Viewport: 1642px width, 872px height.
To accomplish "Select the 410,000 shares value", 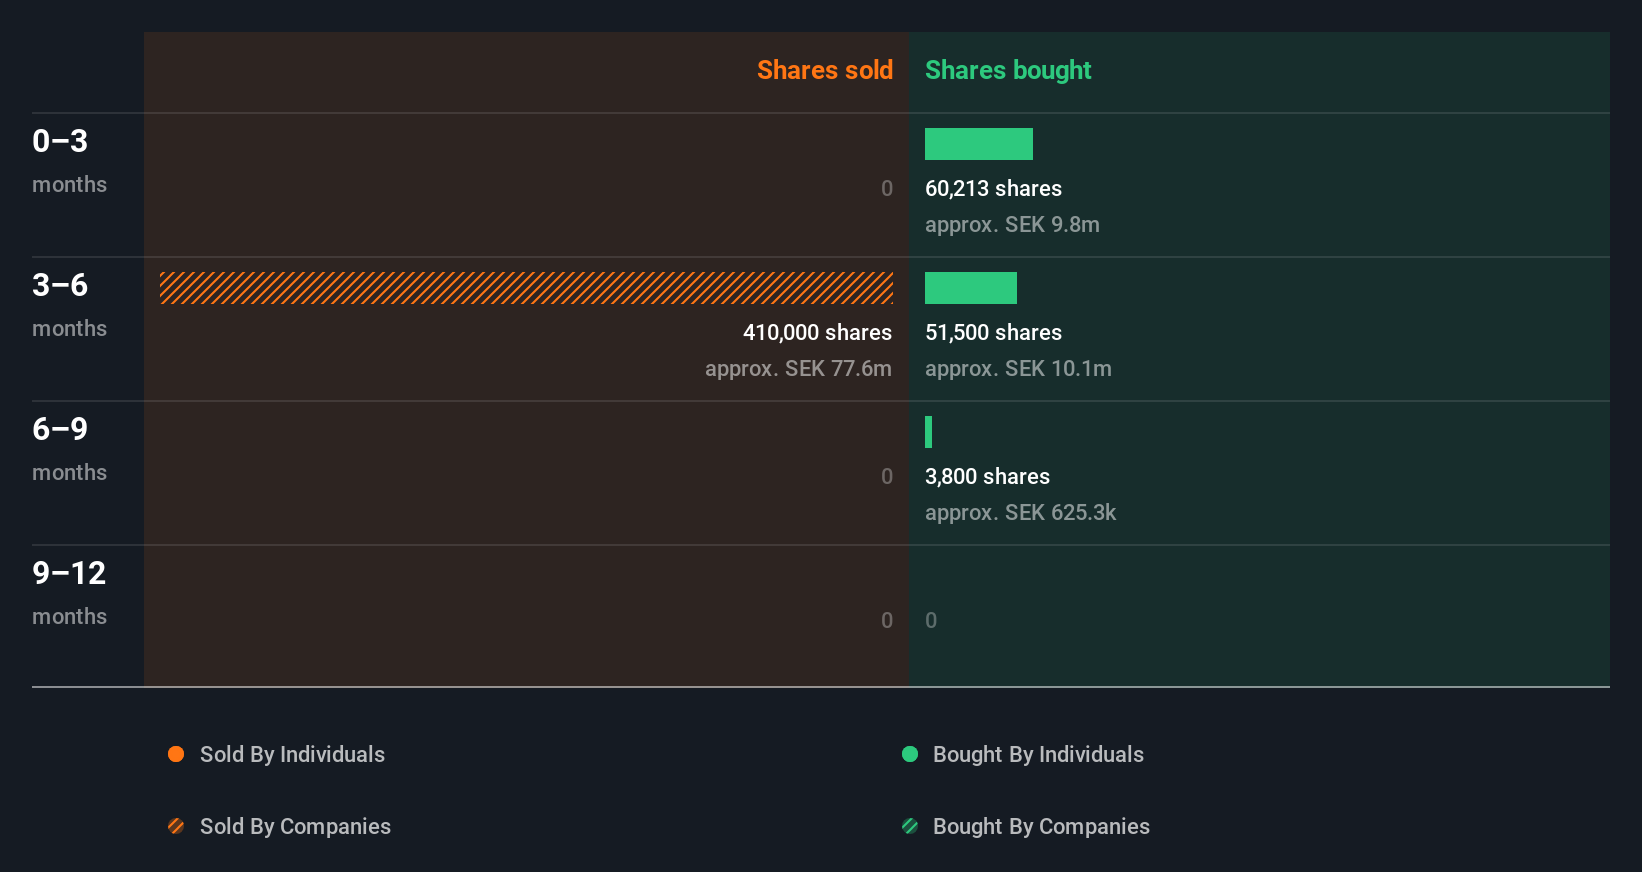I will point(817,332).
